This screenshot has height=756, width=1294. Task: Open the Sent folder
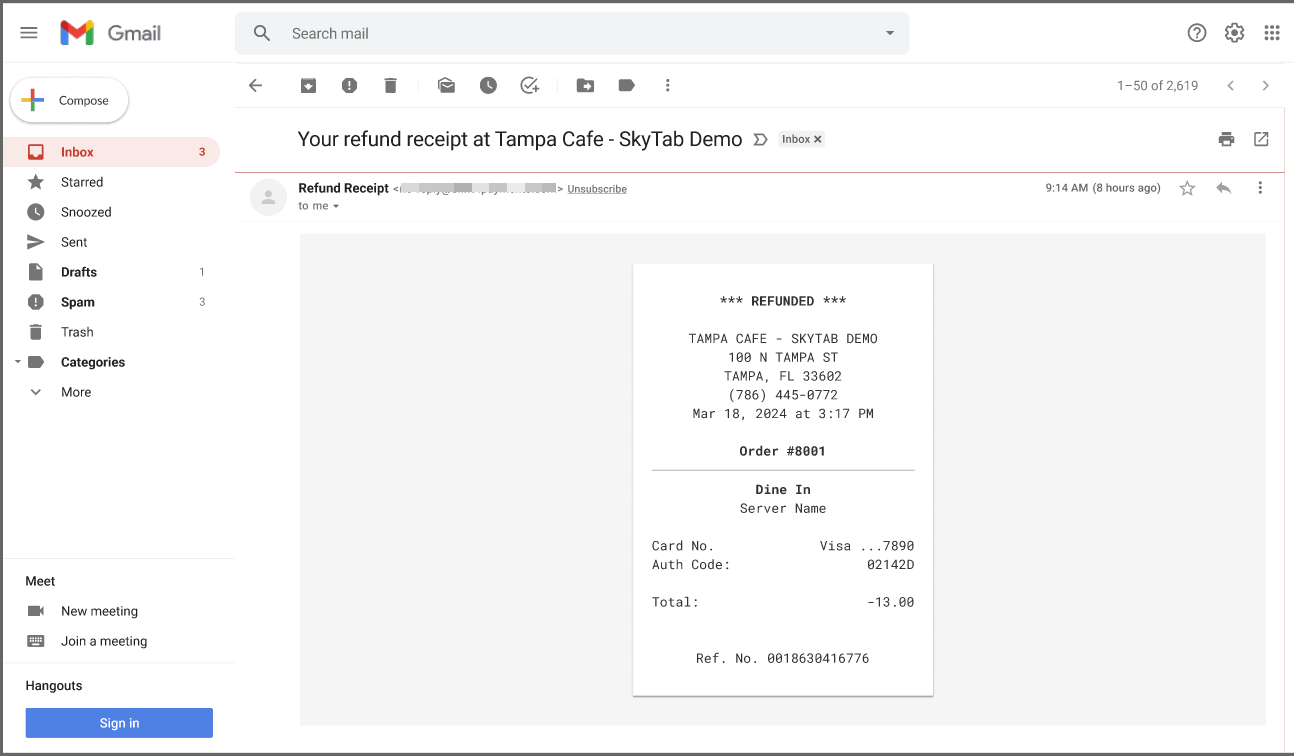point(74,242)
